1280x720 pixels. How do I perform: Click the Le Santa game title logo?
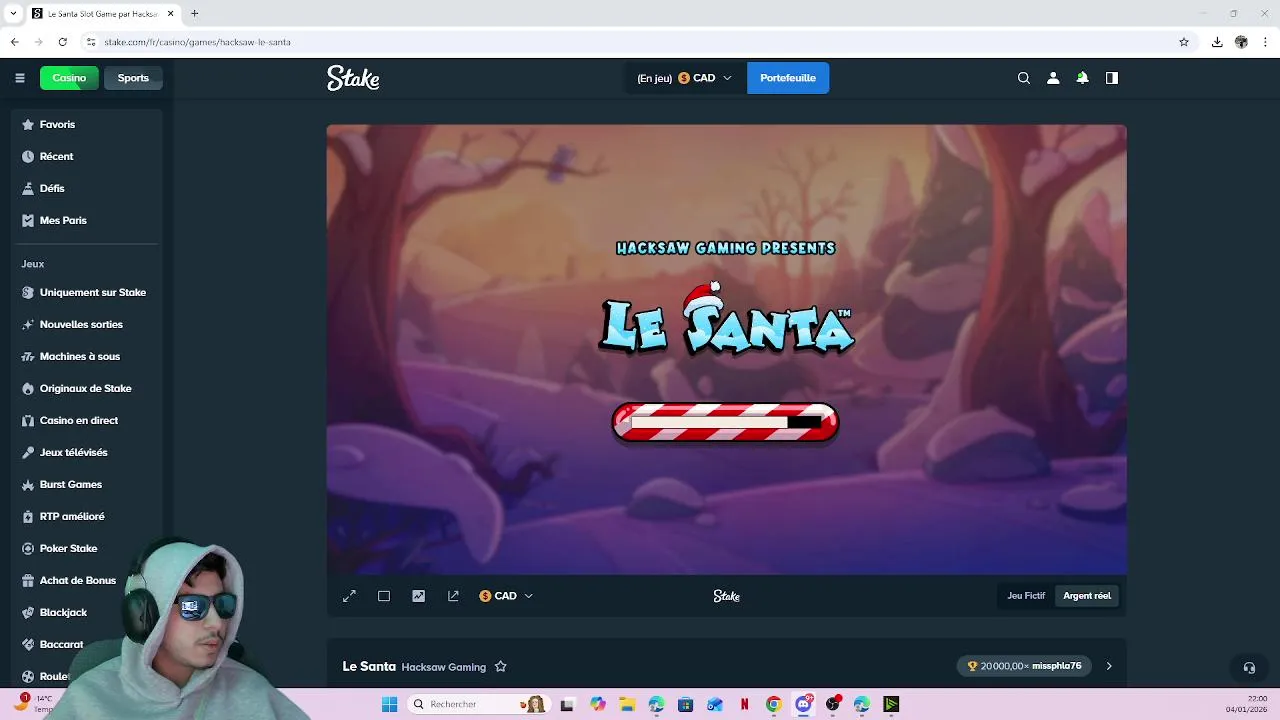pos(726,319)
